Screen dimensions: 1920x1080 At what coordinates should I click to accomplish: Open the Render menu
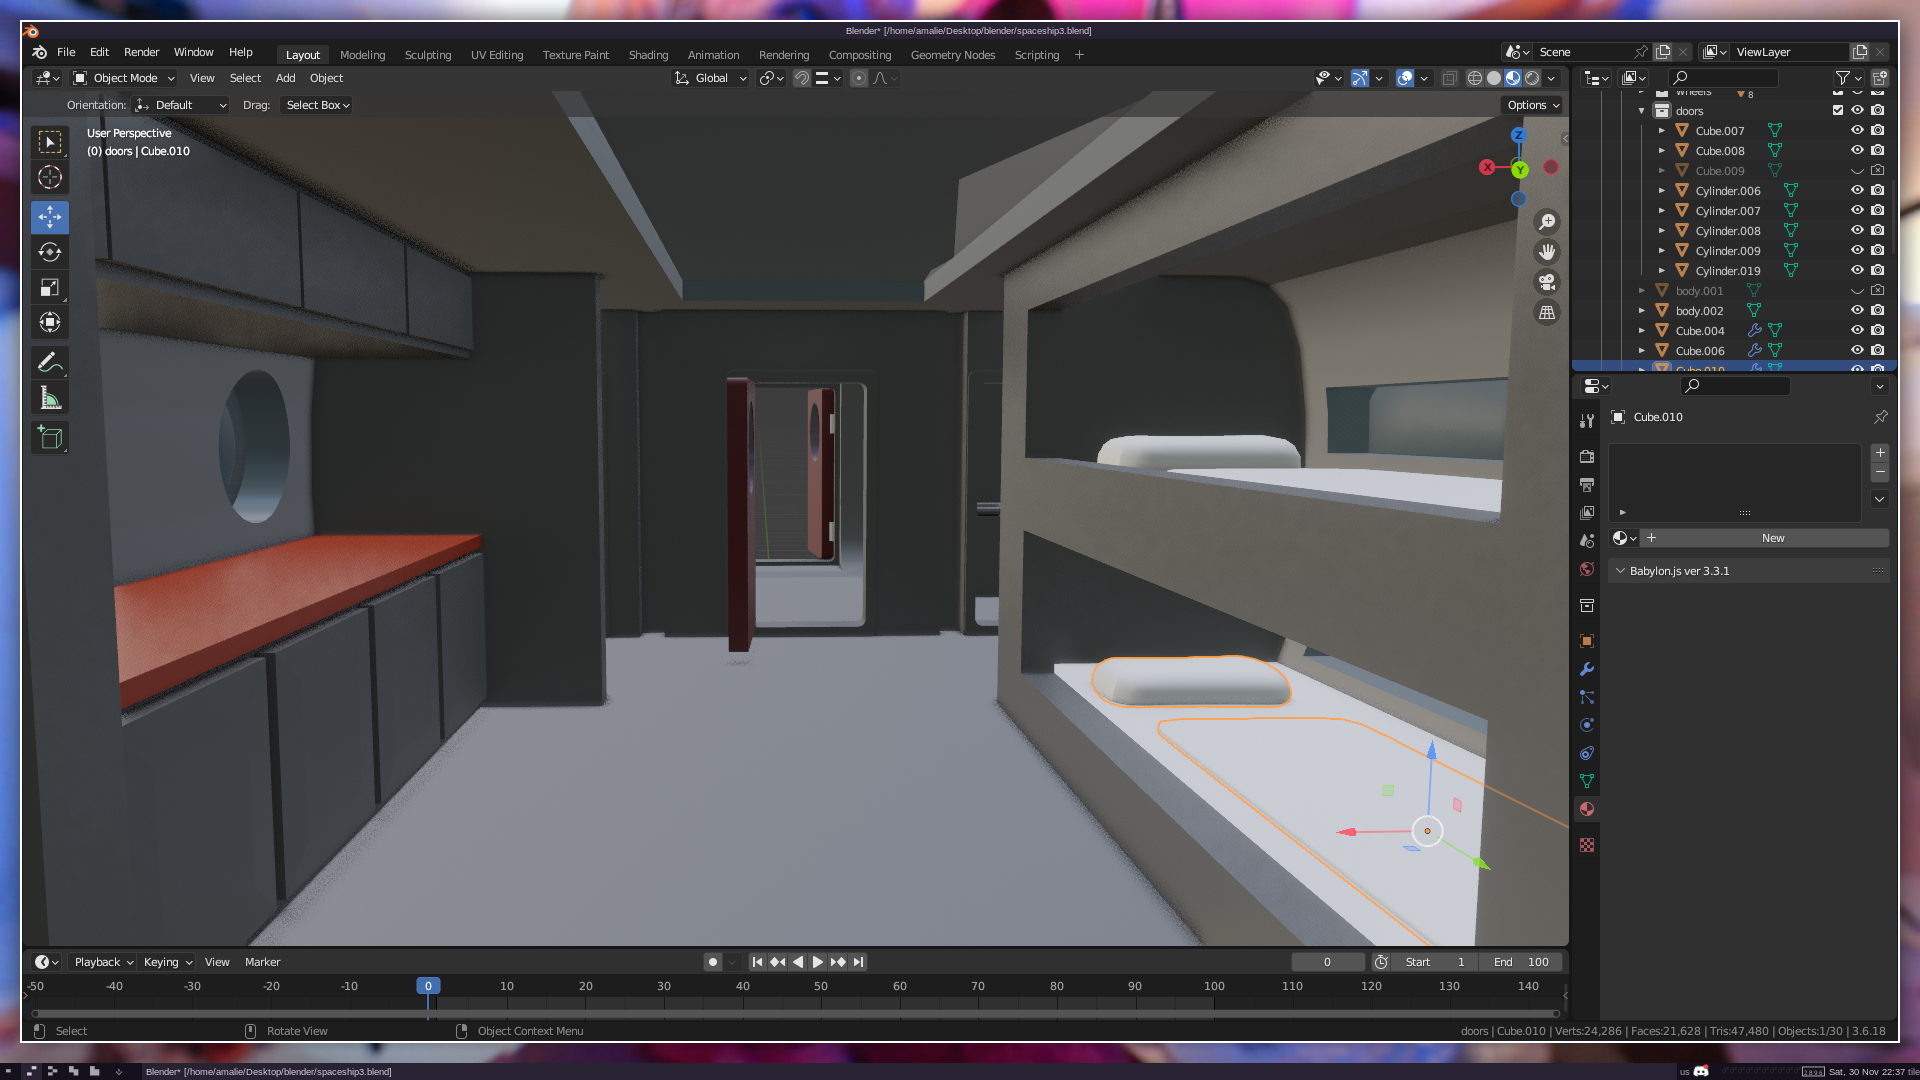141,52
